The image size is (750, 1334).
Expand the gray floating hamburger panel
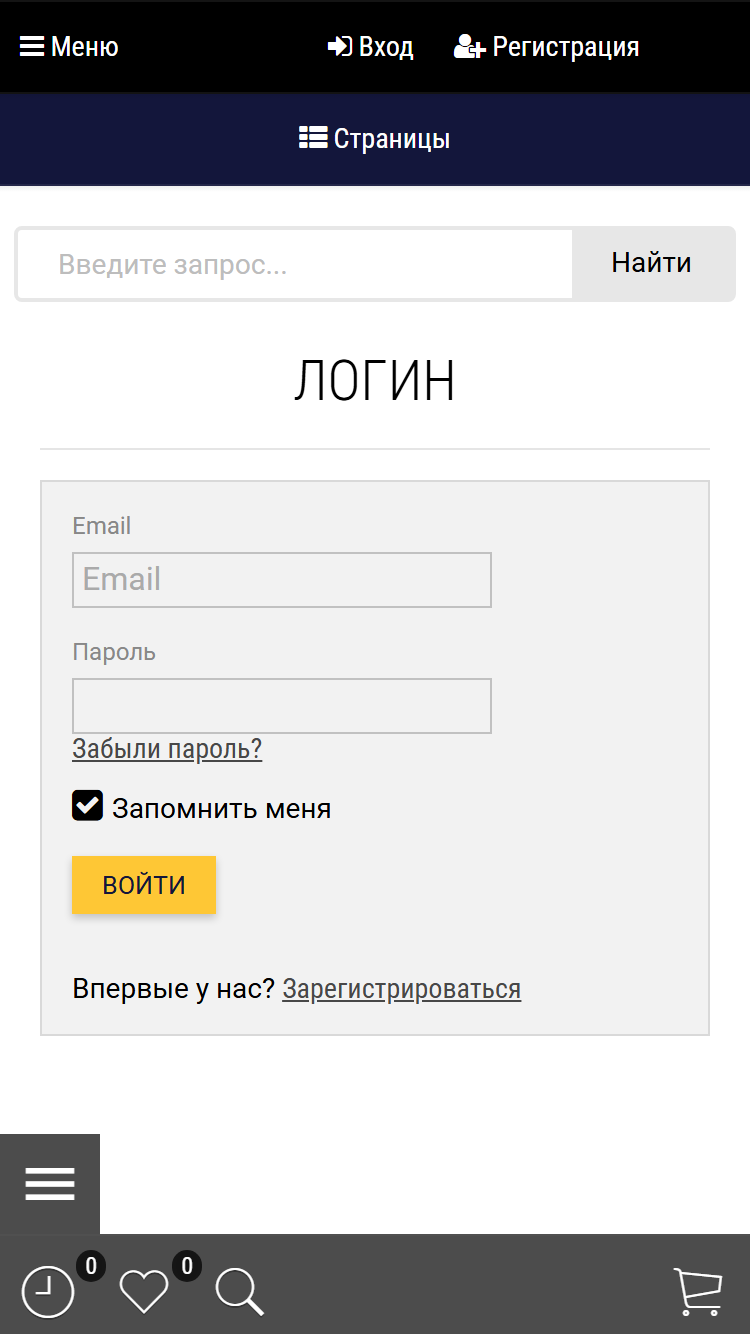tap(50, 1184)
